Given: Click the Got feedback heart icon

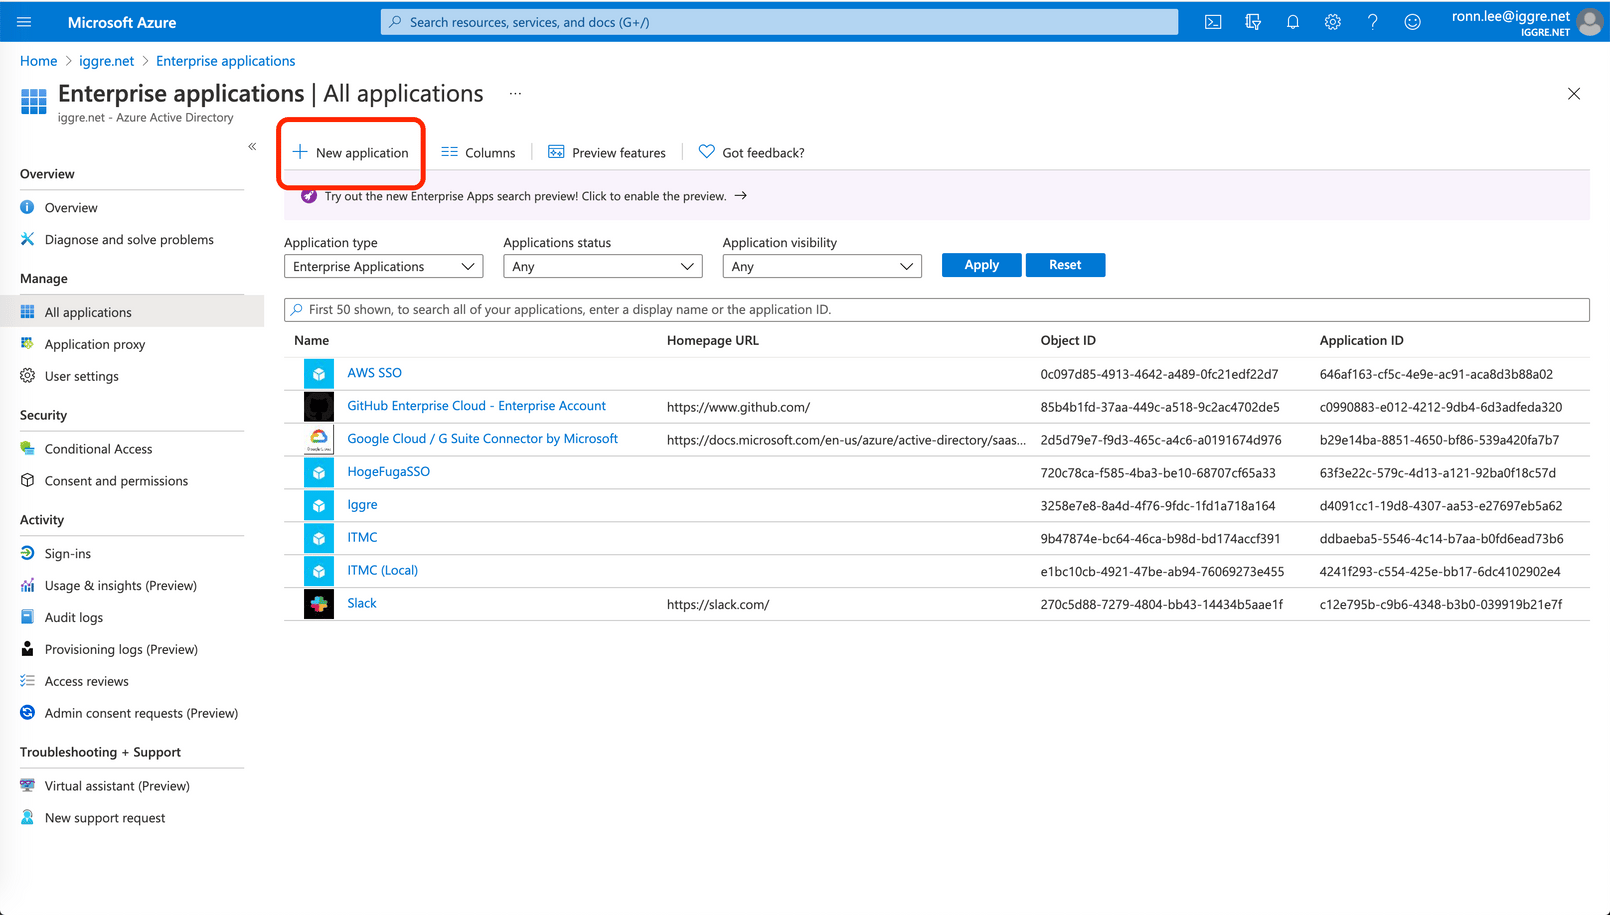Looking at the screenshot, I should (707, 152).
